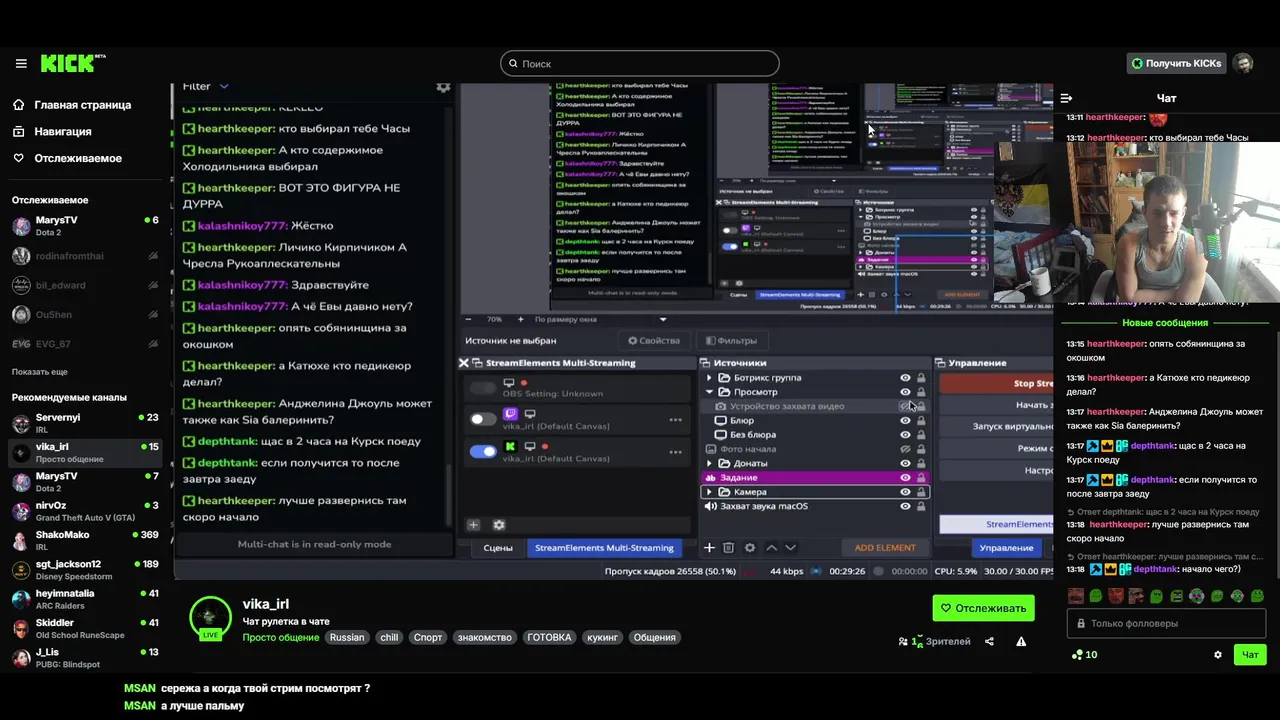Toggle visibility of the Донаты group
1280x720 pixels.
click(x=905, y=463)
